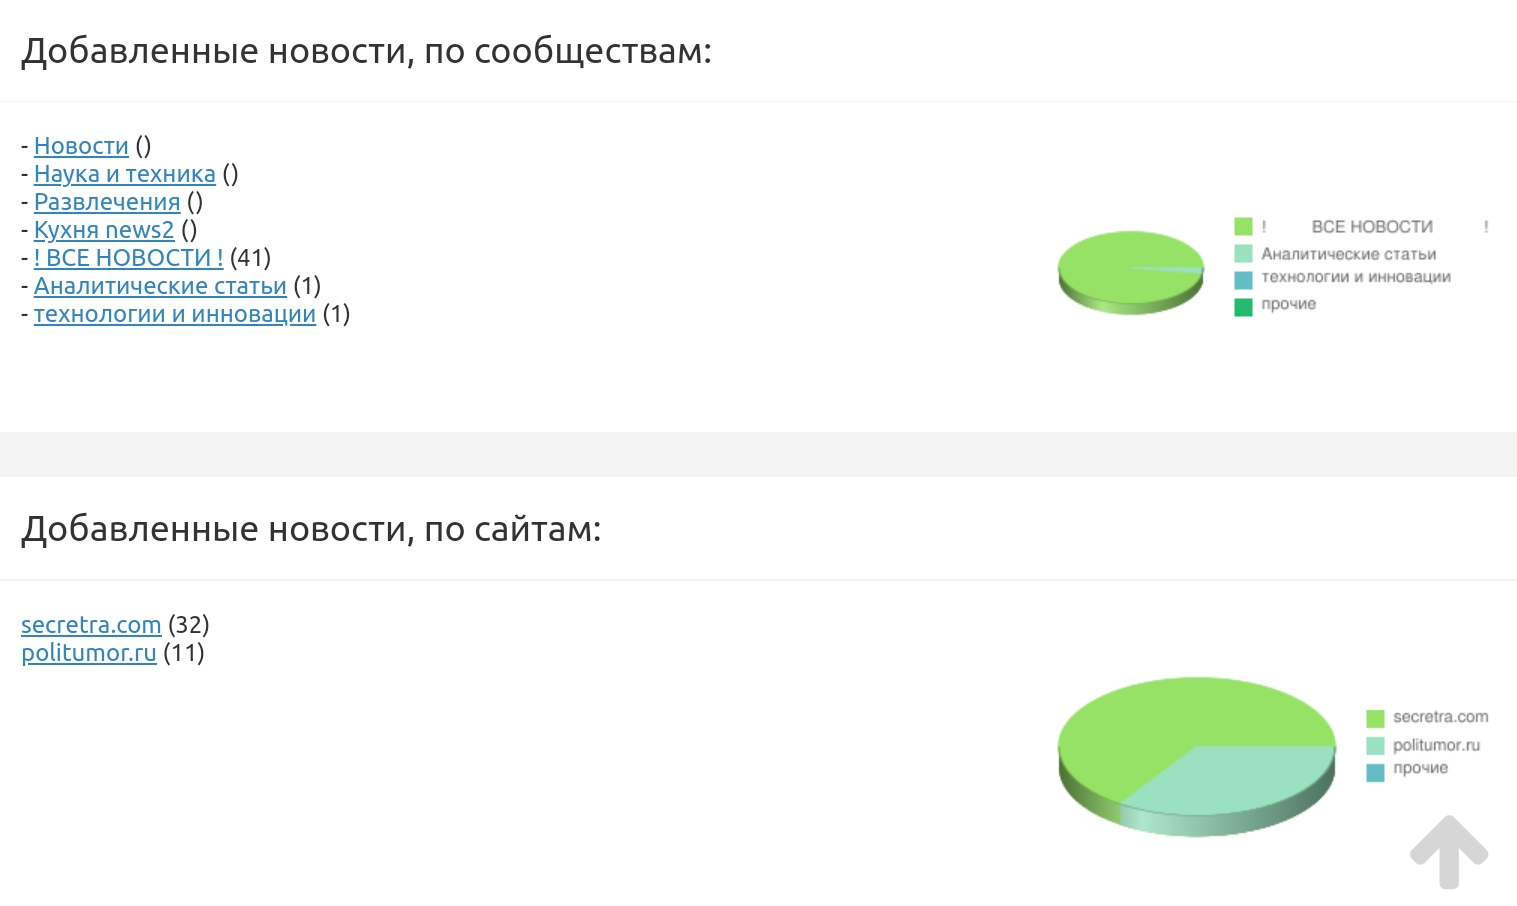
Task: Click the secretra.com legend color swatch
Action: click(1375, 718)
